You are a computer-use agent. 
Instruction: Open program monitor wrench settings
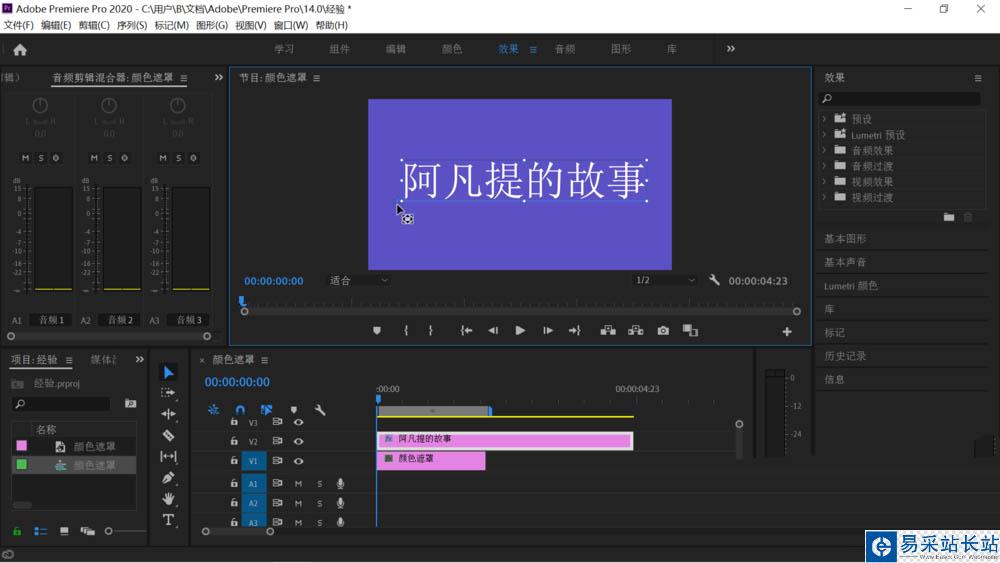pyautogui.click(x=714, y=280)
